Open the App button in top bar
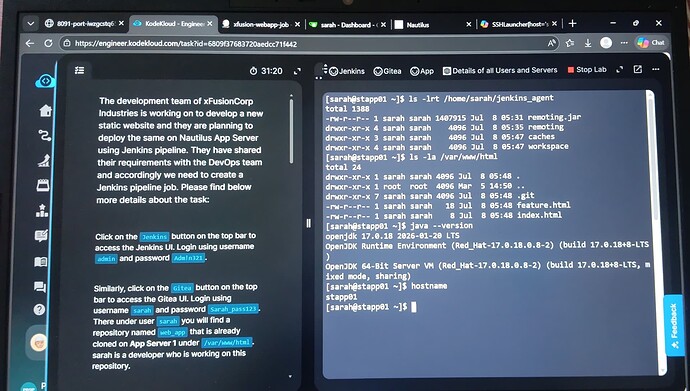690x391 pixels. point(422,71)
